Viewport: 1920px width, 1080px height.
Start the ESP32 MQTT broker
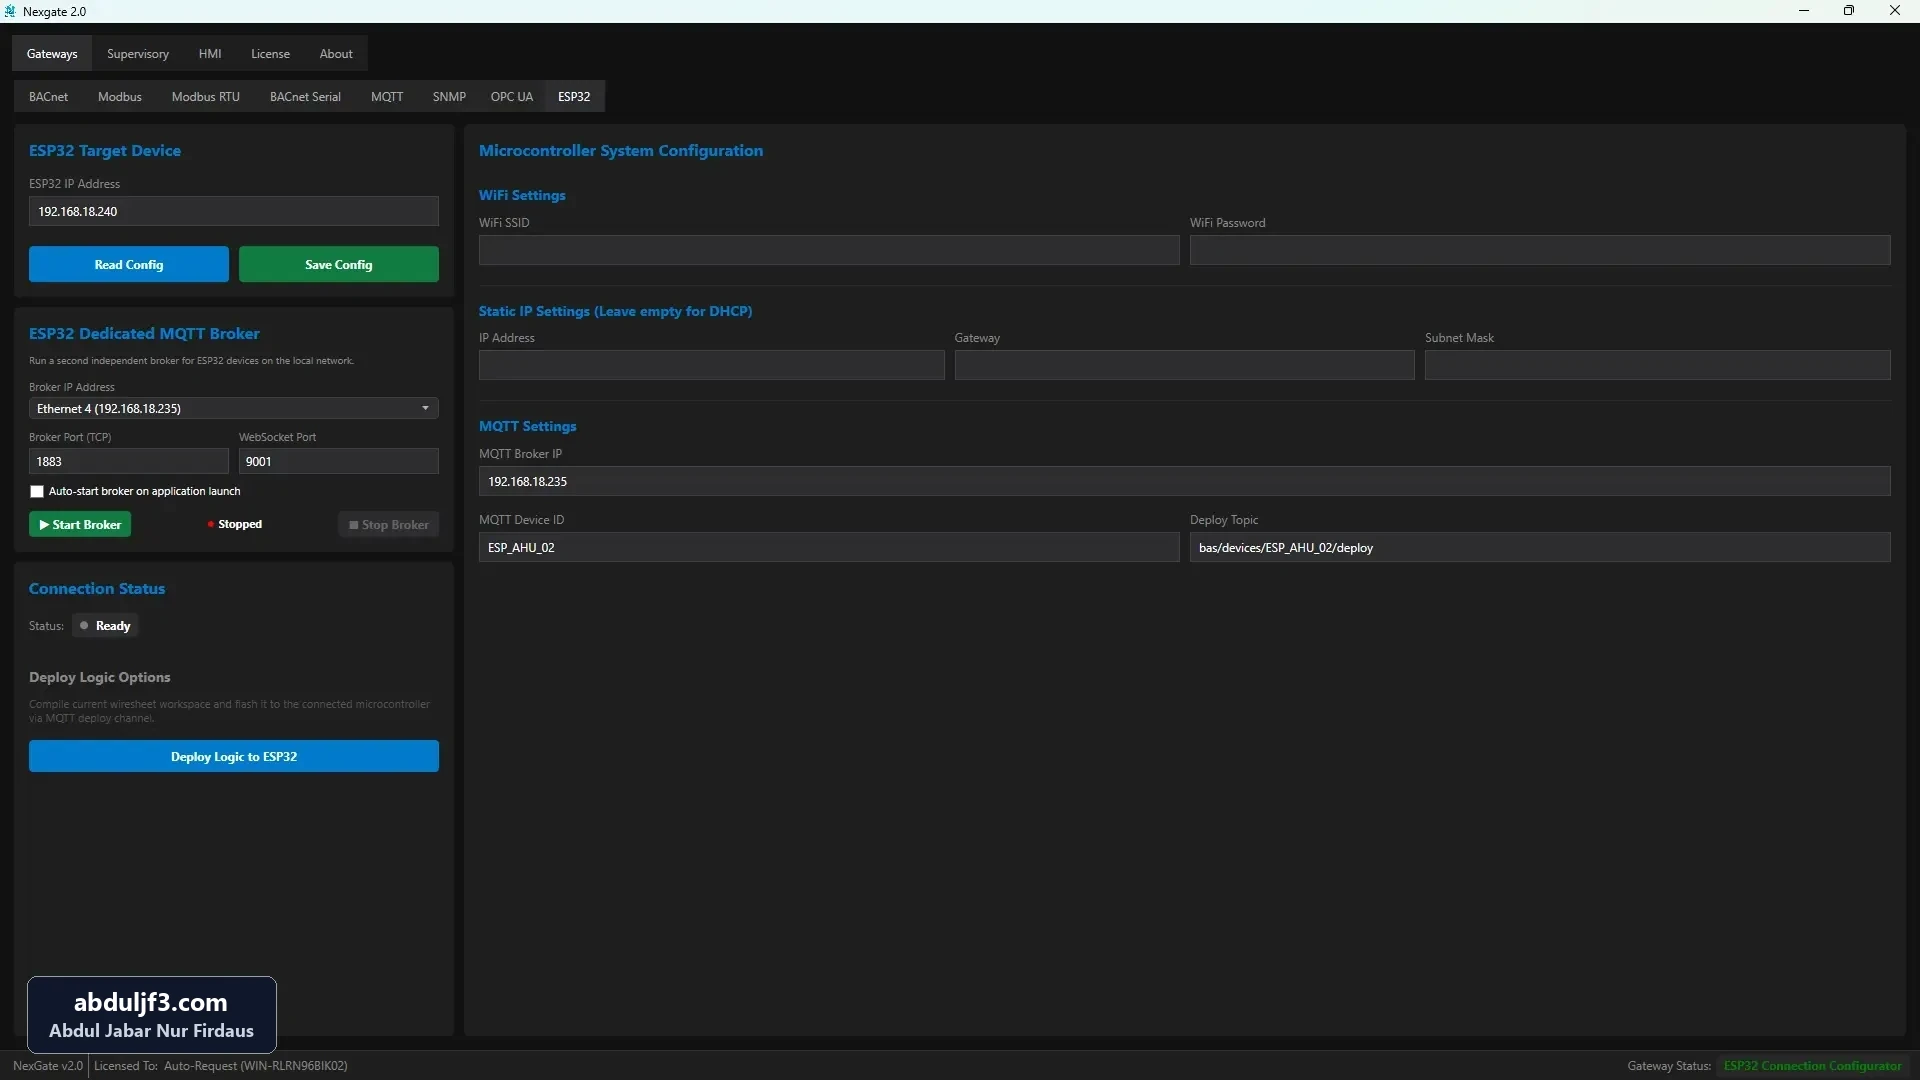tap(80, 525)
